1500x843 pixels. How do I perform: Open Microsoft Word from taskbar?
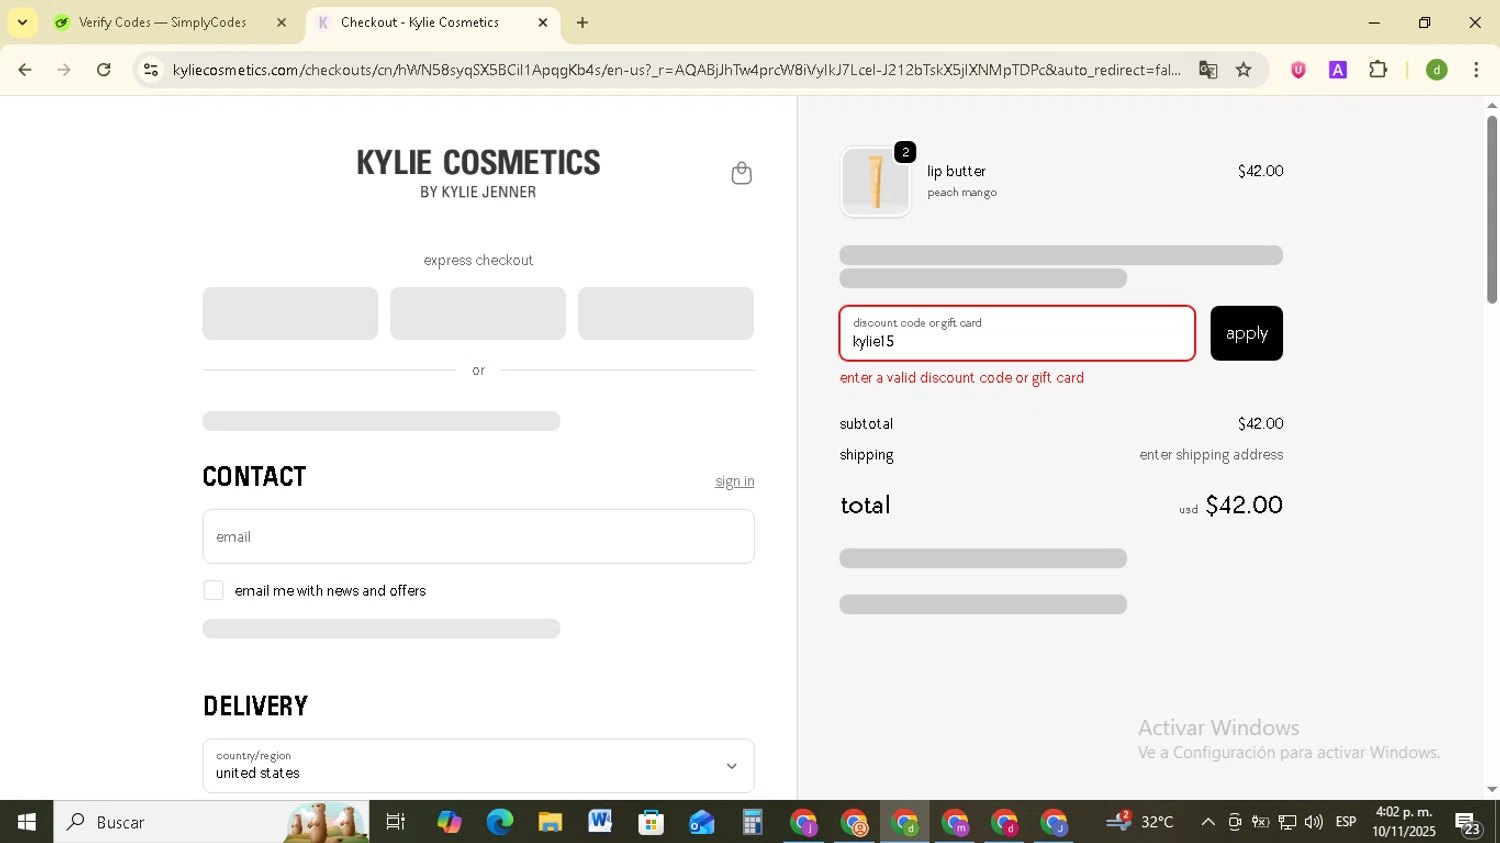point(600,822)
